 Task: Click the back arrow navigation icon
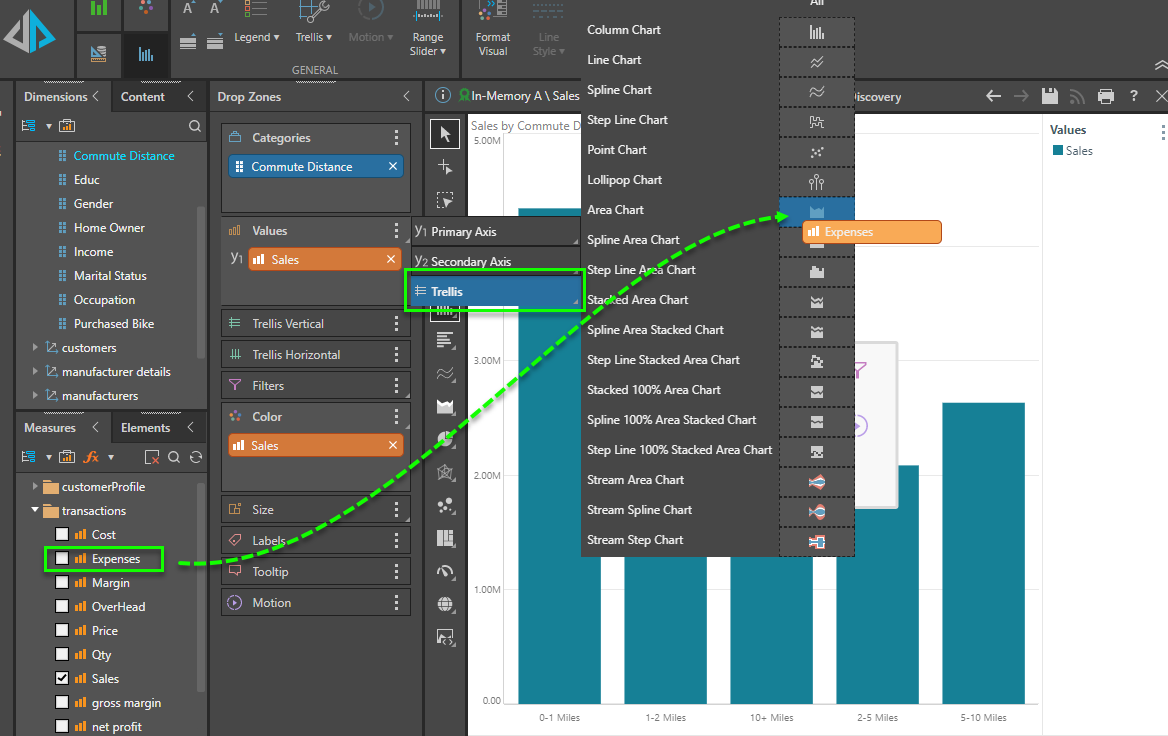click(x=993, y=97)
